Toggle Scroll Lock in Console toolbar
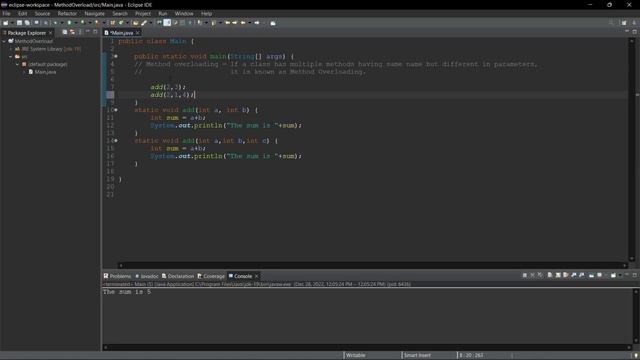The image size is (640, 360). pos(558,276)
